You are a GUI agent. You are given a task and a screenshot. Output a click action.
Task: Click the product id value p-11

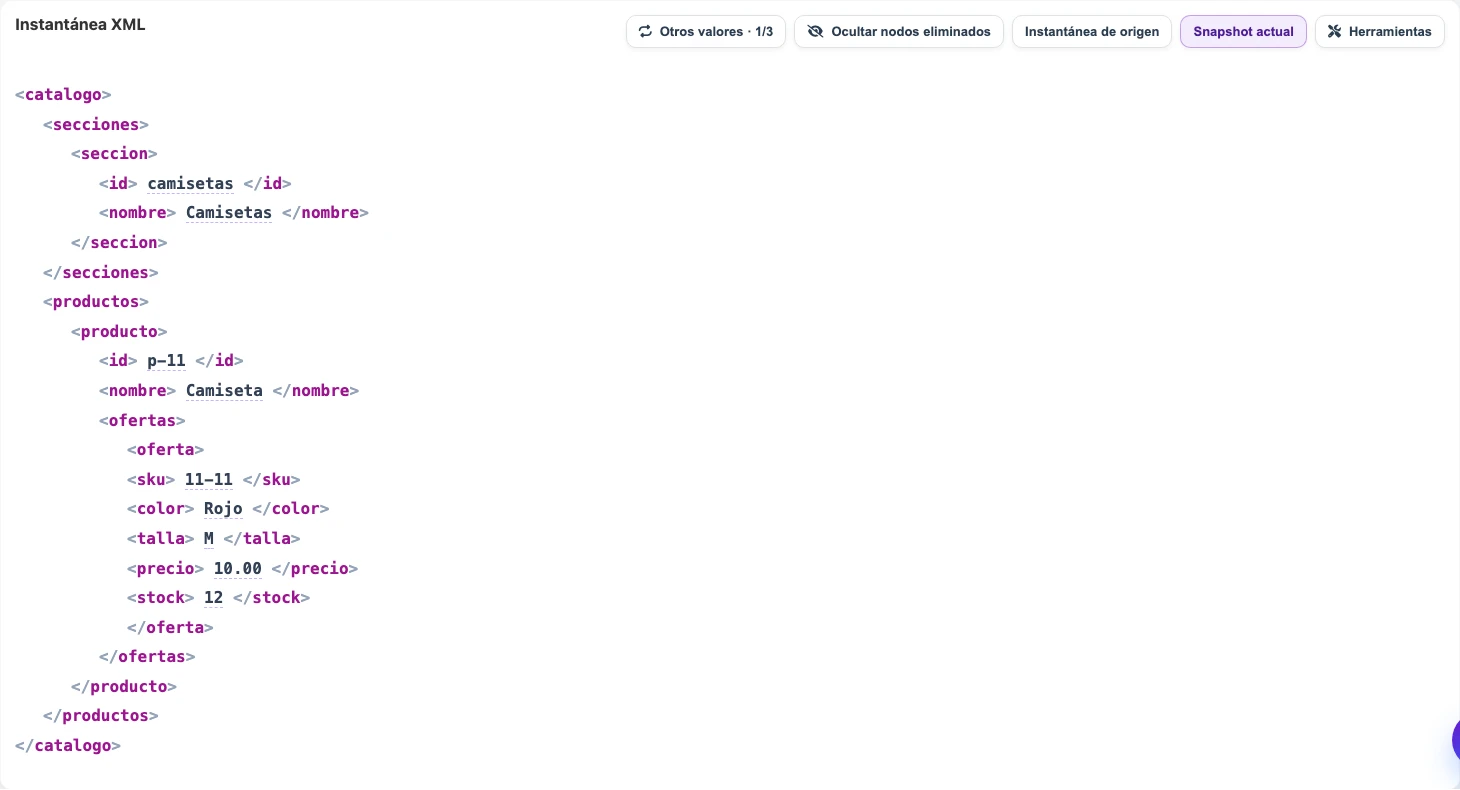point(166,360)
